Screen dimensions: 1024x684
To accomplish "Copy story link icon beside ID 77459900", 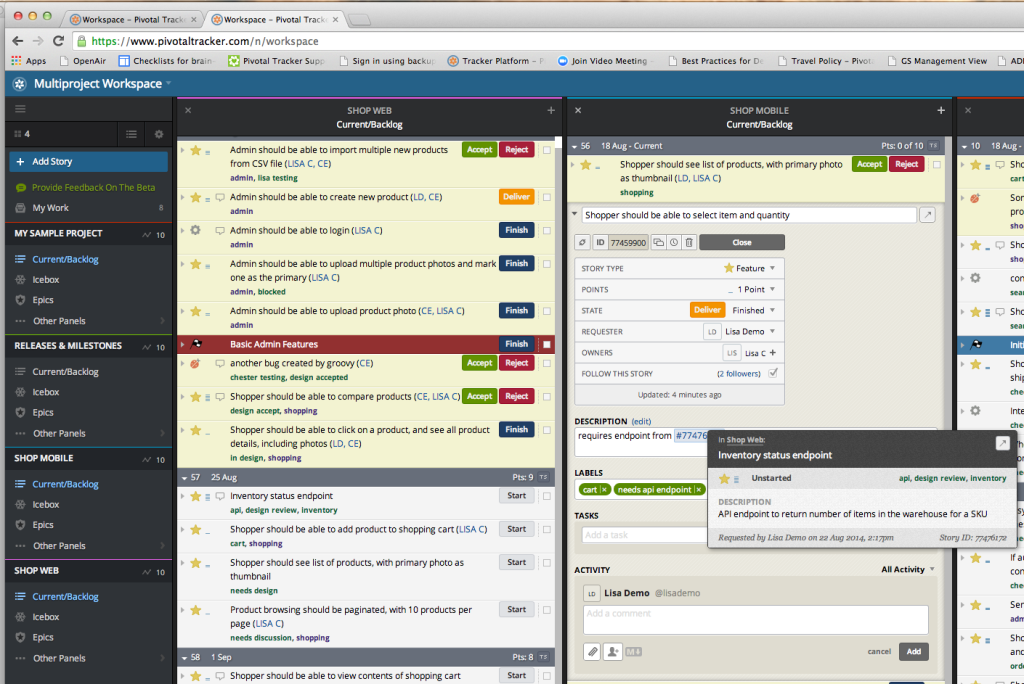I will tap(583, 242).
